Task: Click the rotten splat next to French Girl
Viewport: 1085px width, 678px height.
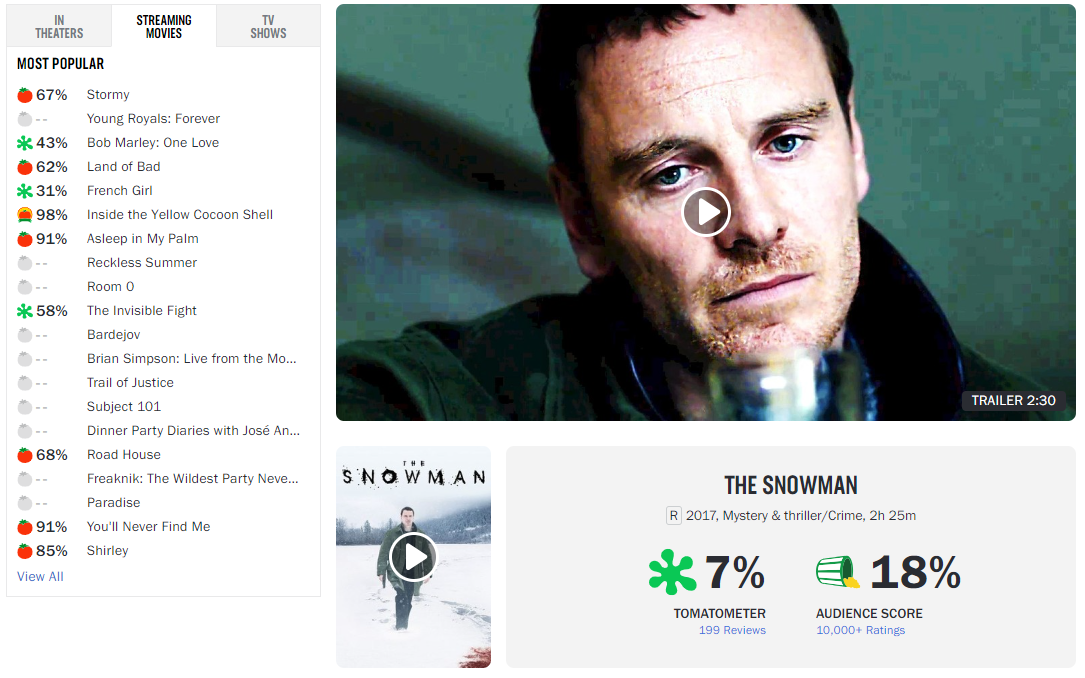Action: tap(25, 191)
